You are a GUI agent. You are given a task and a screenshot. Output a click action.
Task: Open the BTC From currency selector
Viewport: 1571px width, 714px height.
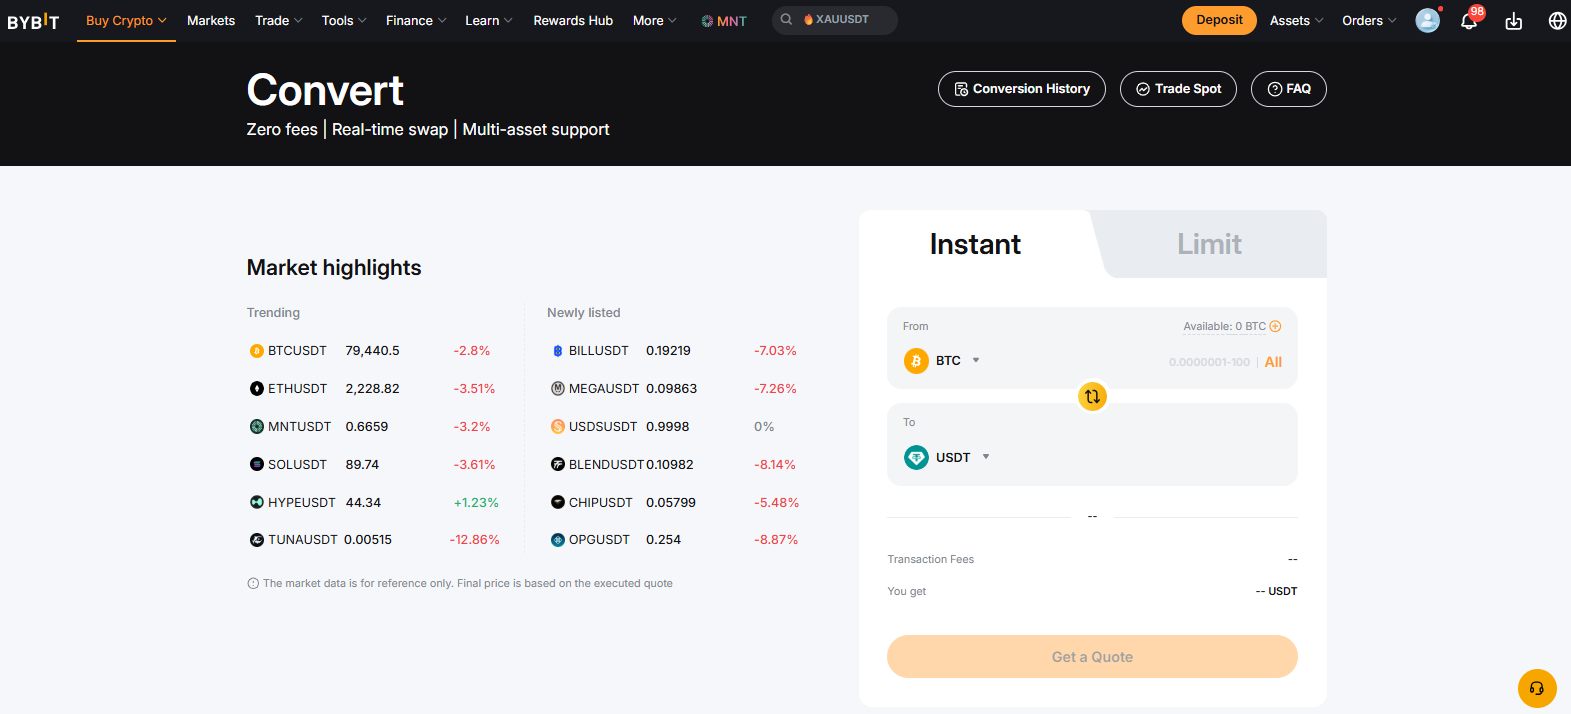(942, 361)
